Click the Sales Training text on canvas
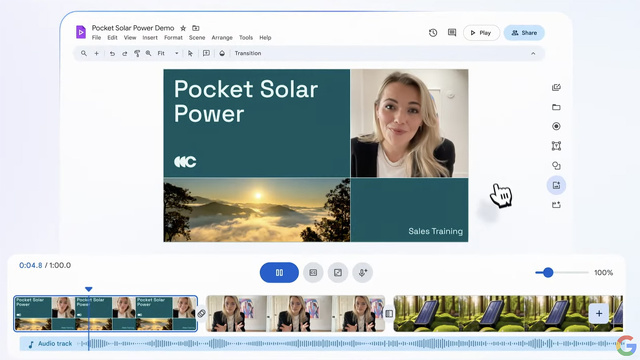640x360 pixels. point(436,231)
